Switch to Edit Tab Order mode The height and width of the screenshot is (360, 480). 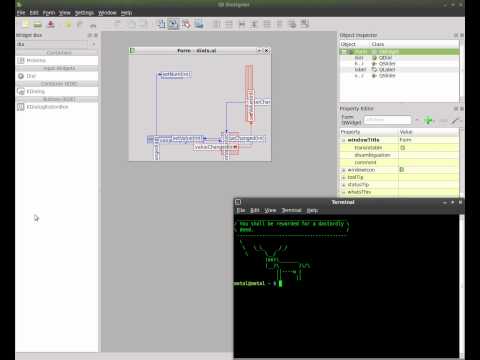pyautogui.click(x=199, y=24)
